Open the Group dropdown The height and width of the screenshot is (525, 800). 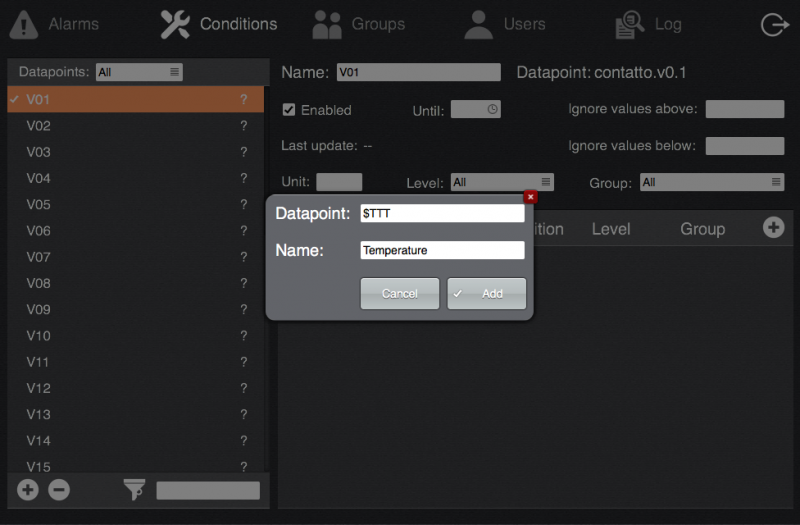click(x=712, y=182)
